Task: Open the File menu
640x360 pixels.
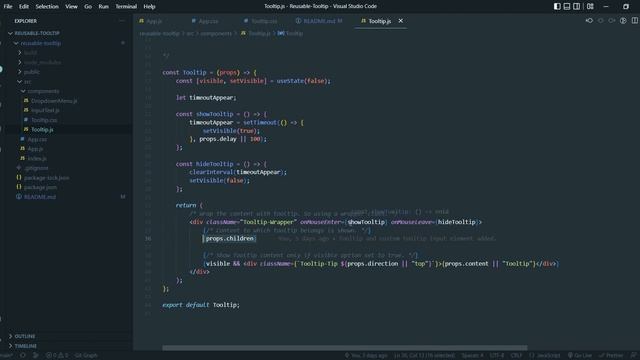Action: point(8,7)
